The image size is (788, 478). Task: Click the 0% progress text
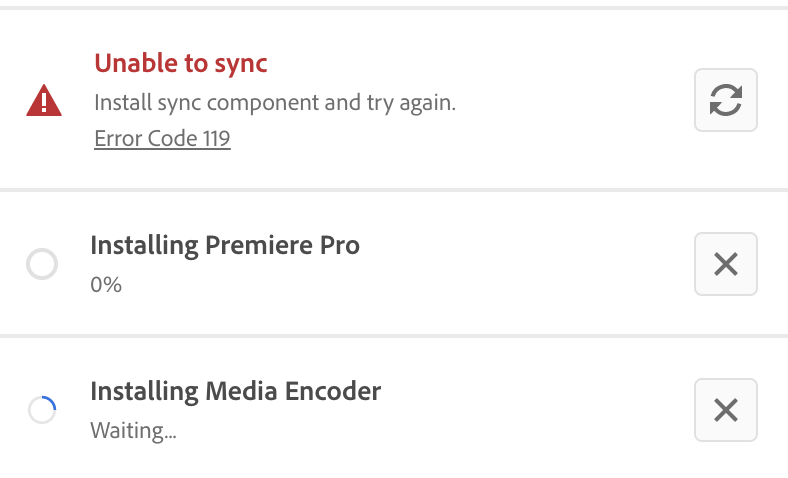click(106, 284)
